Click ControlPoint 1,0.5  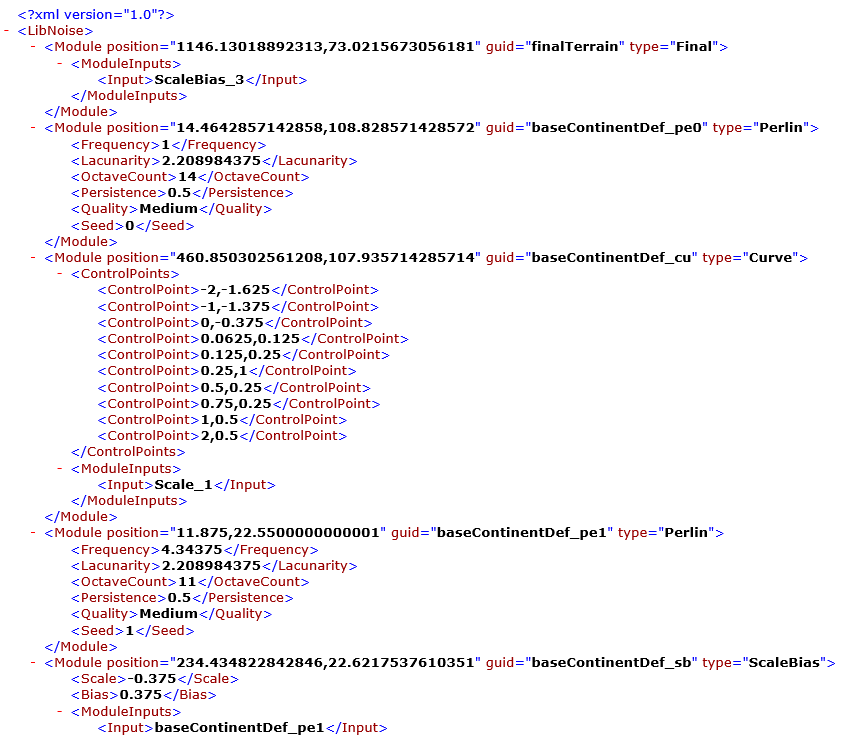coord(222,420)
